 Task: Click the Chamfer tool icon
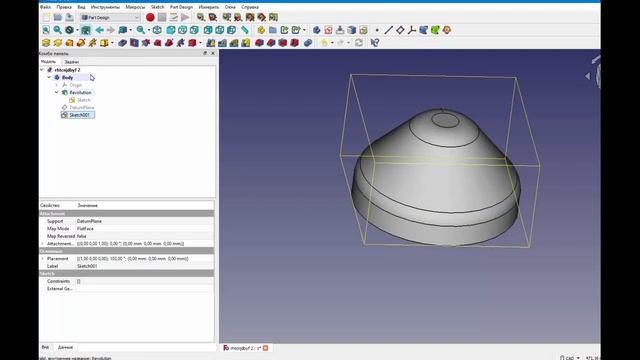[x=271, y=42]
